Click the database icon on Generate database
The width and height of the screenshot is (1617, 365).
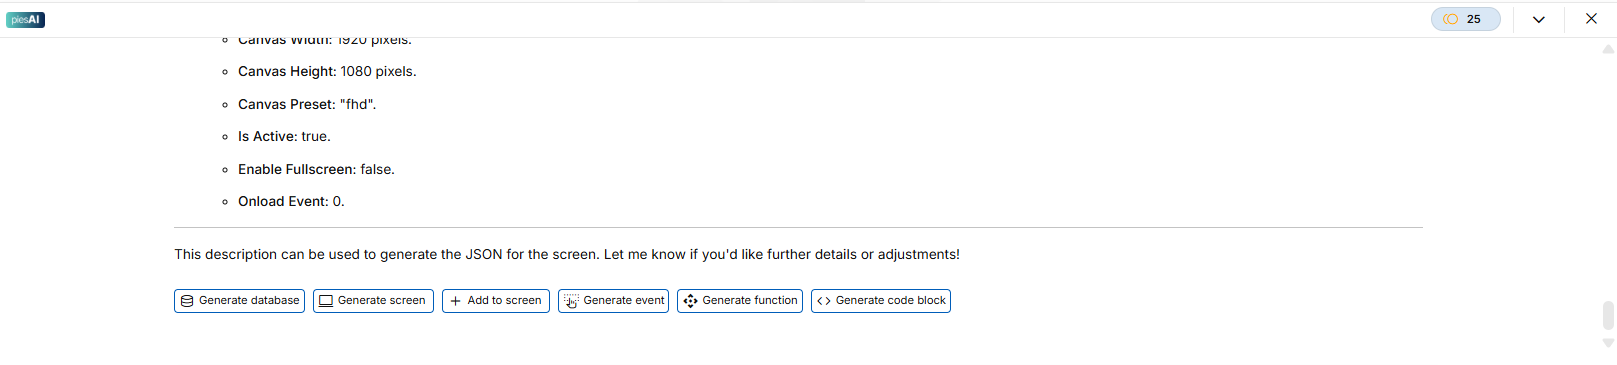click(x=187, y=301)
